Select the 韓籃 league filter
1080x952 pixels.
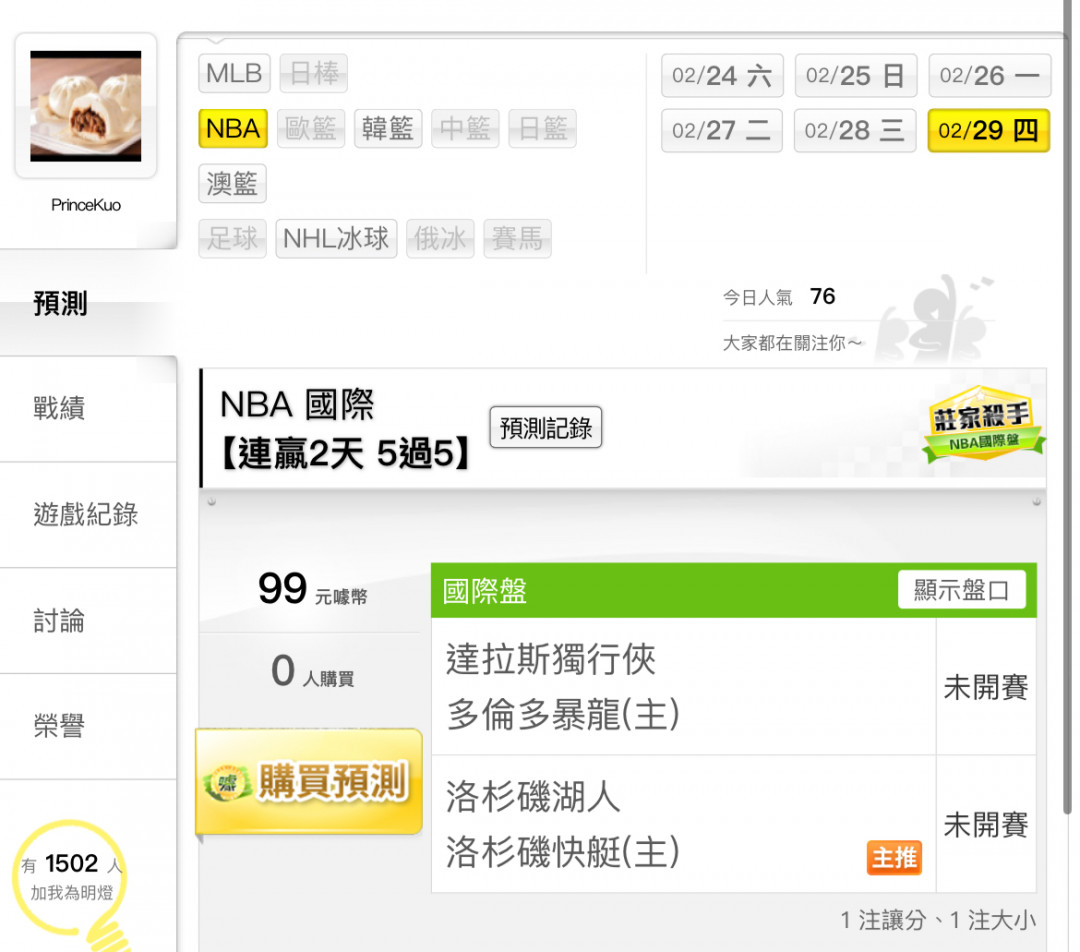(388, 128)
